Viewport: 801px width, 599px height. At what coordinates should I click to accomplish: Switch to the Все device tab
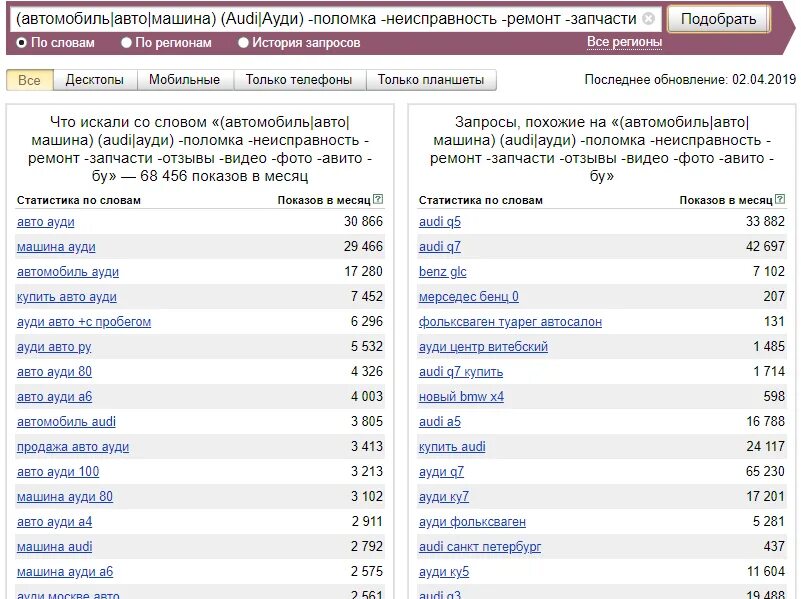coord(29,80)
